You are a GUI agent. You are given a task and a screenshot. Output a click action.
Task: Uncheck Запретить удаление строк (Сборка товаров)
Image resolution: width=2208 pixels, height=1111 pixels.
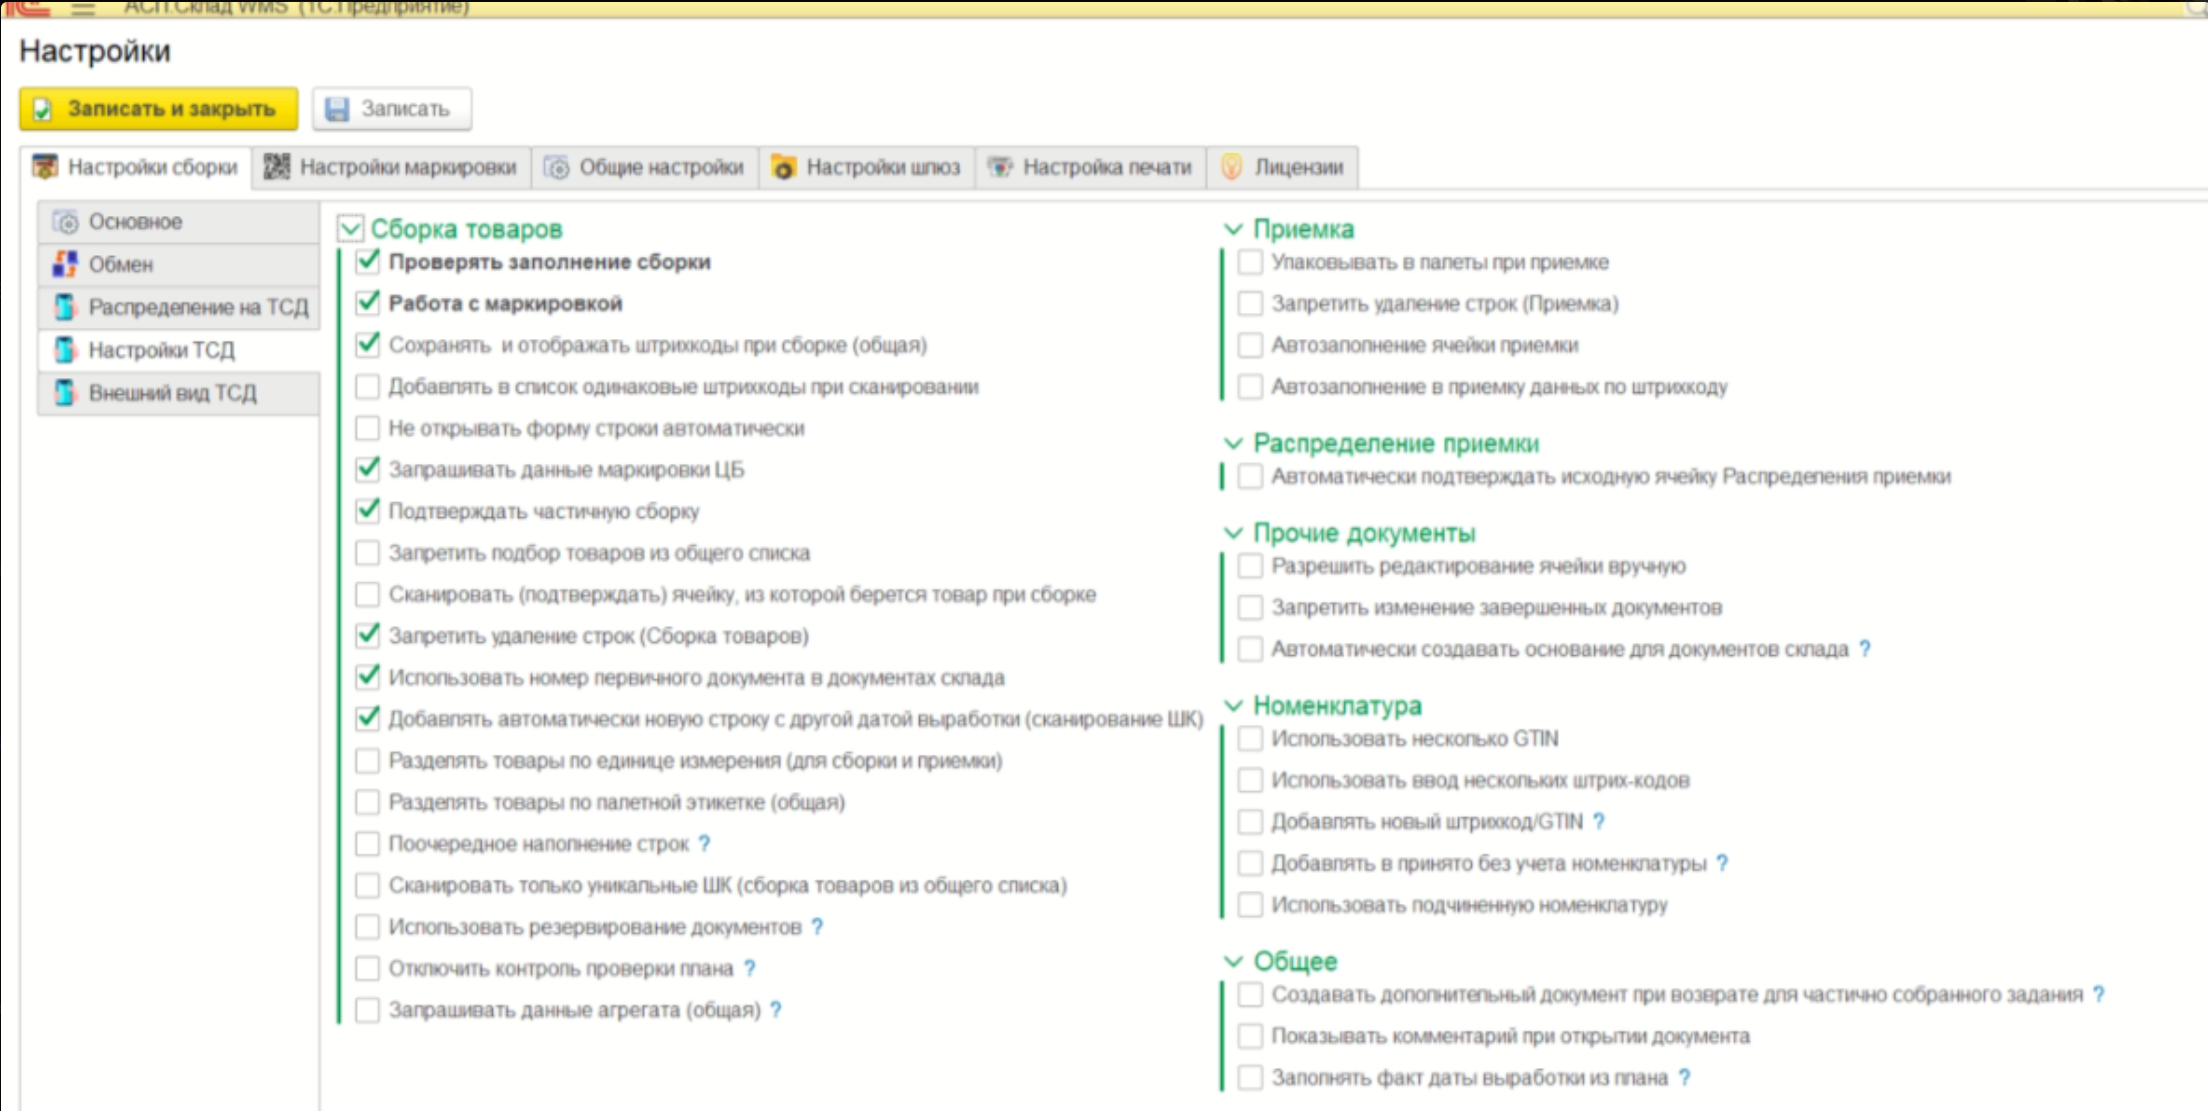(x=368, y=636)
